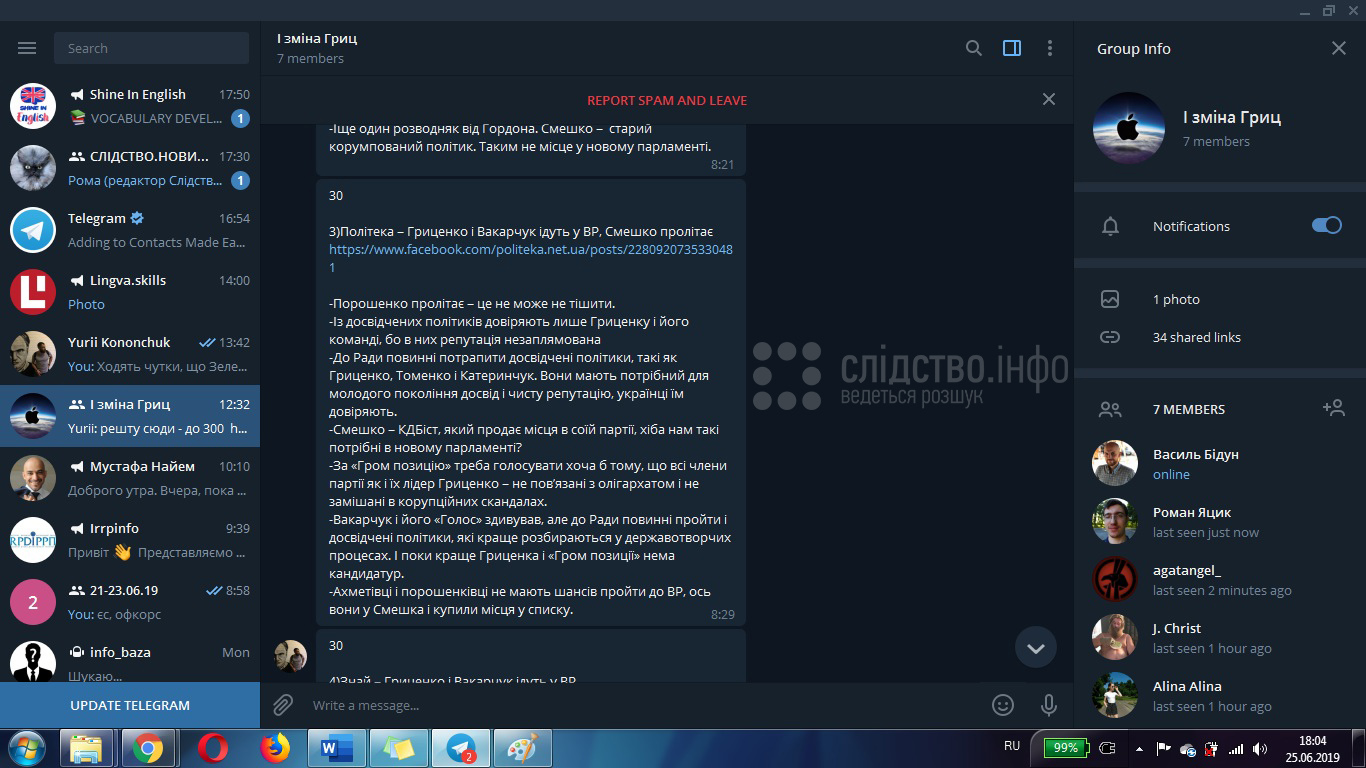
Task: Open the emoji picker smiley icon
Action: pyautogui.click(x=1003, y=705)
